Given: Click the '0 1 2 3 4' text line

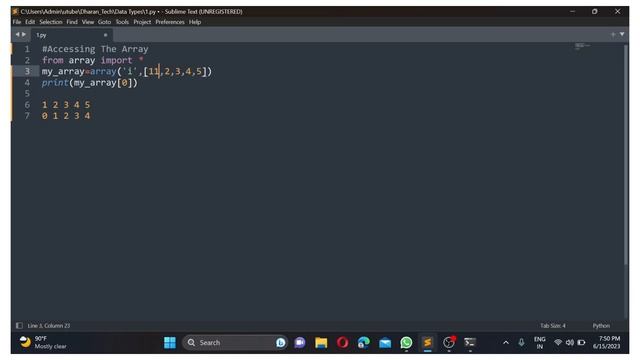Looking at the screenshot, I should click(66, 116).
